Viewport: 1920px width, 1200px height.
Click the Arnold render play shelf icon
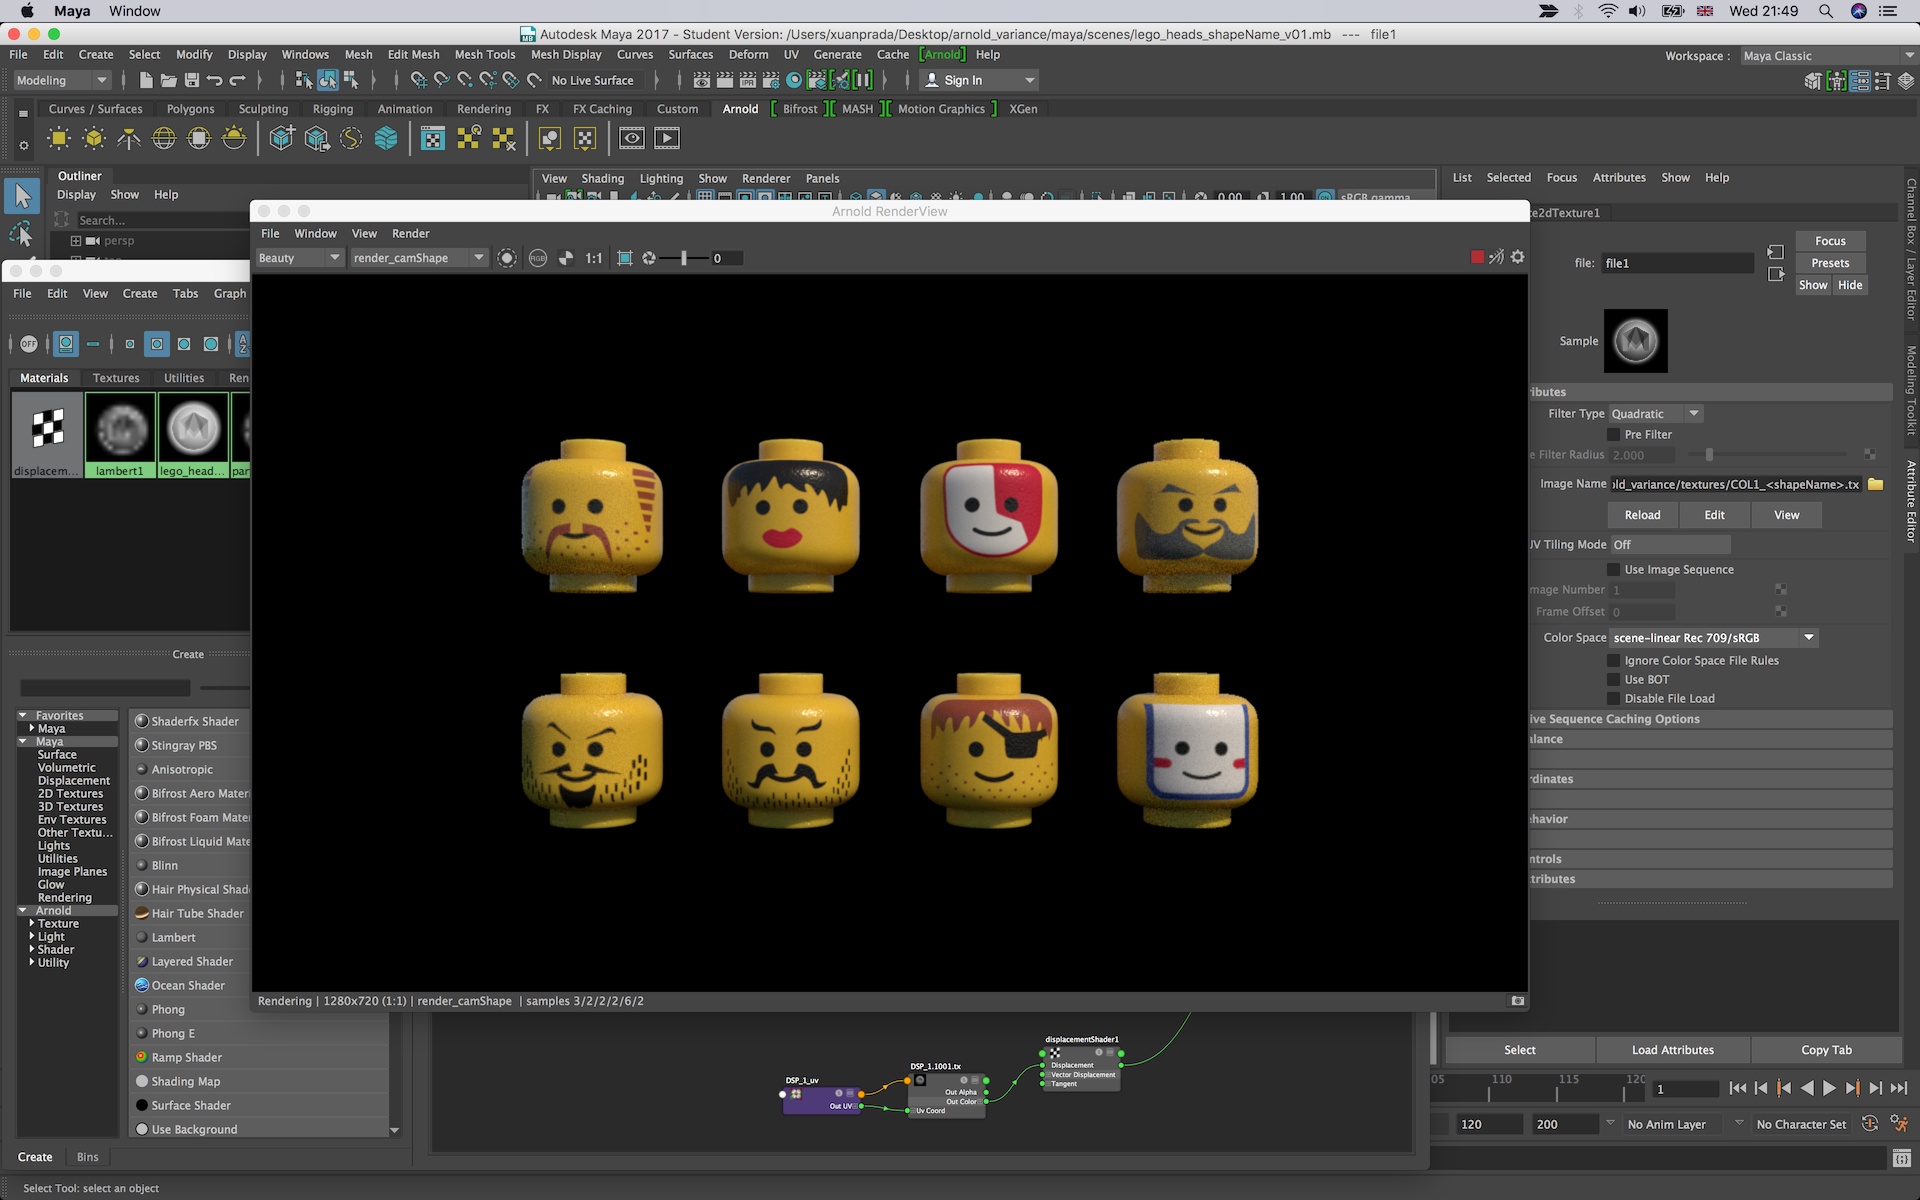667,138
